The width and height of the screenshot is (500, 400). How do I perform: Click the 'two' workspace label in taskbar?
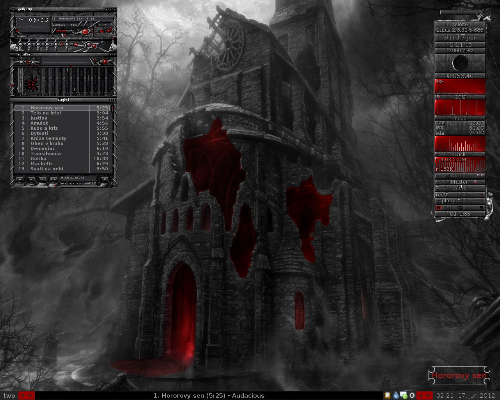tap(9, 396)
